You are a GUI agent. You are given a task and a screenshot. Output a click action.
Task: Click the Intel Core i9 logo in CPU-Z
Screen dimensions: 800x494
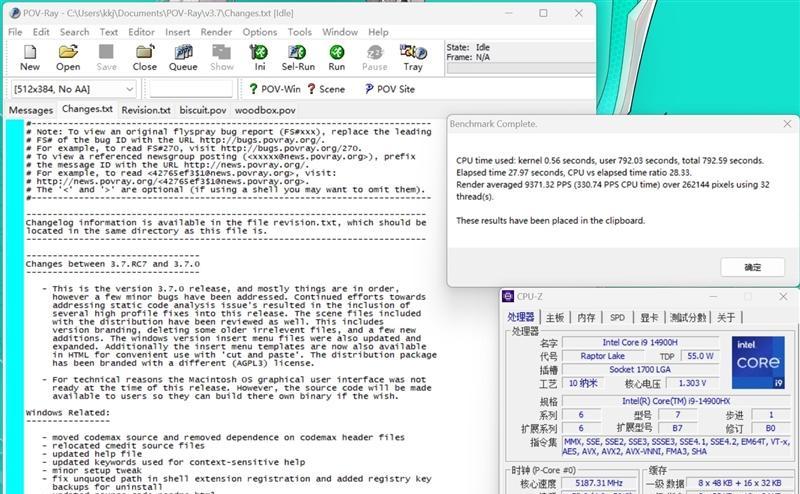[x=758, y=362]
